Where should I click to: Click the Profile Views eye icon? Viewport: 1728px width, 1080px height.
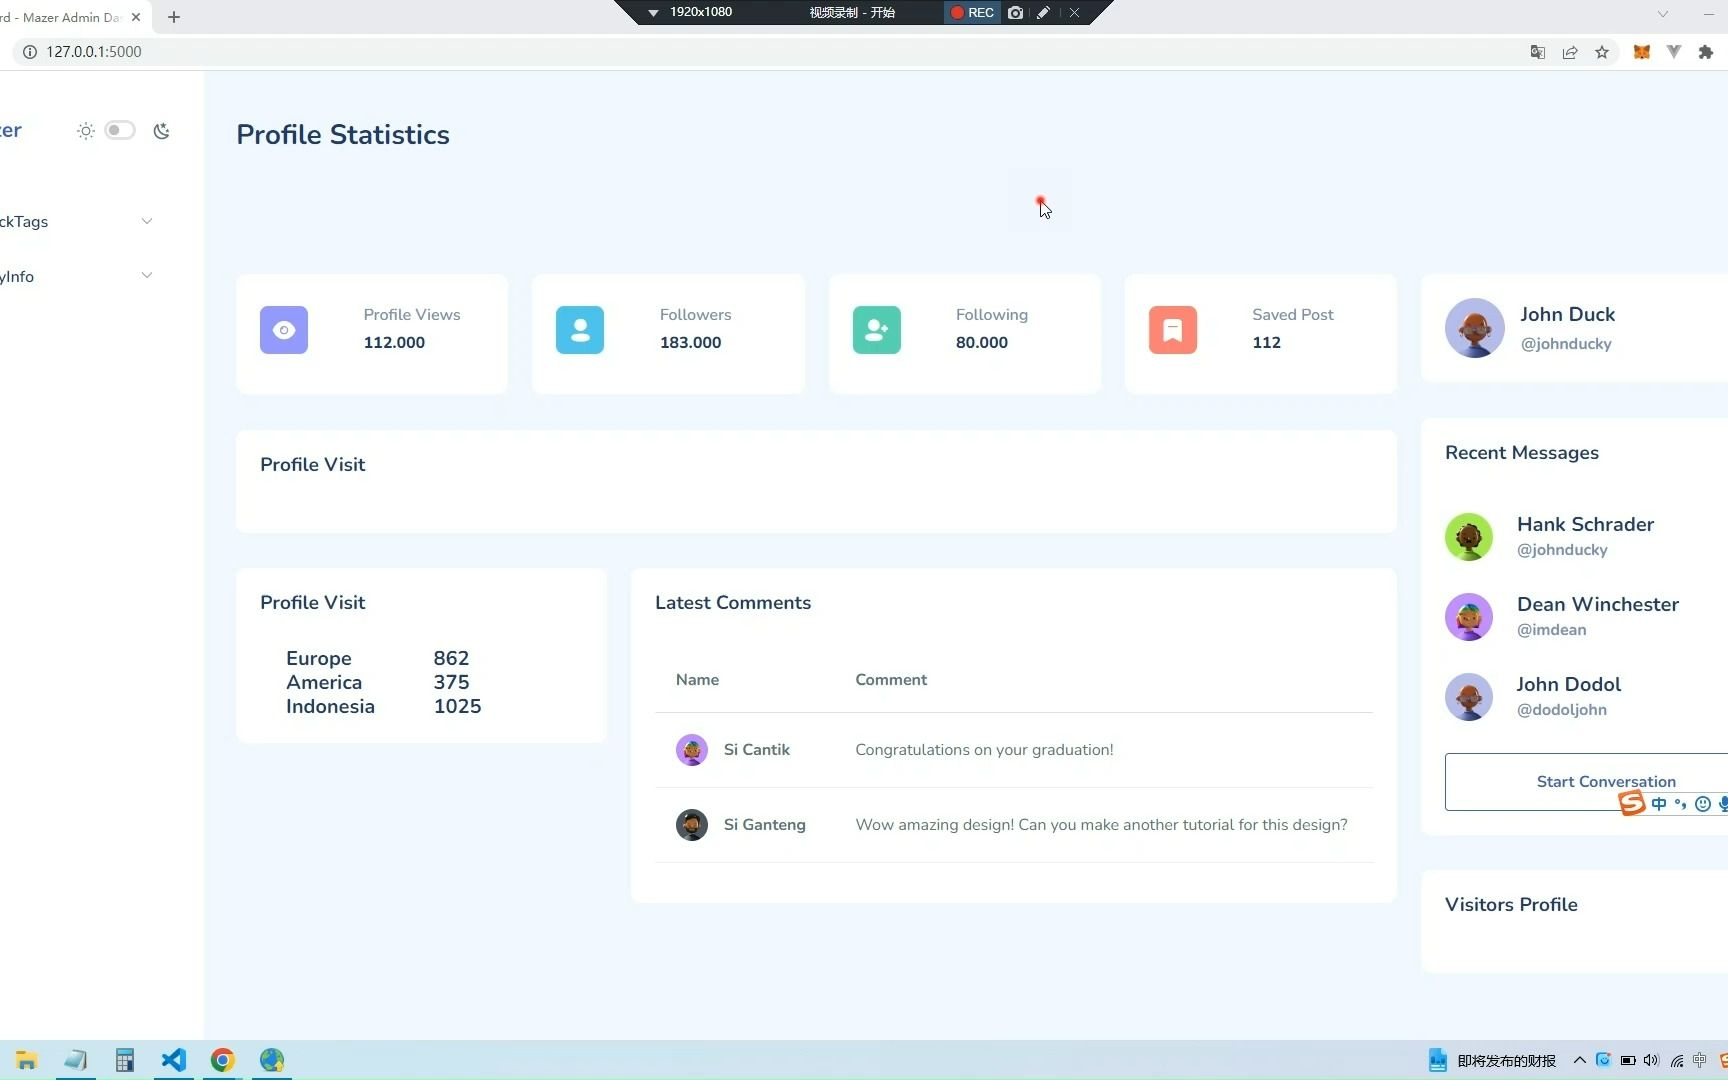pos(284,330)
